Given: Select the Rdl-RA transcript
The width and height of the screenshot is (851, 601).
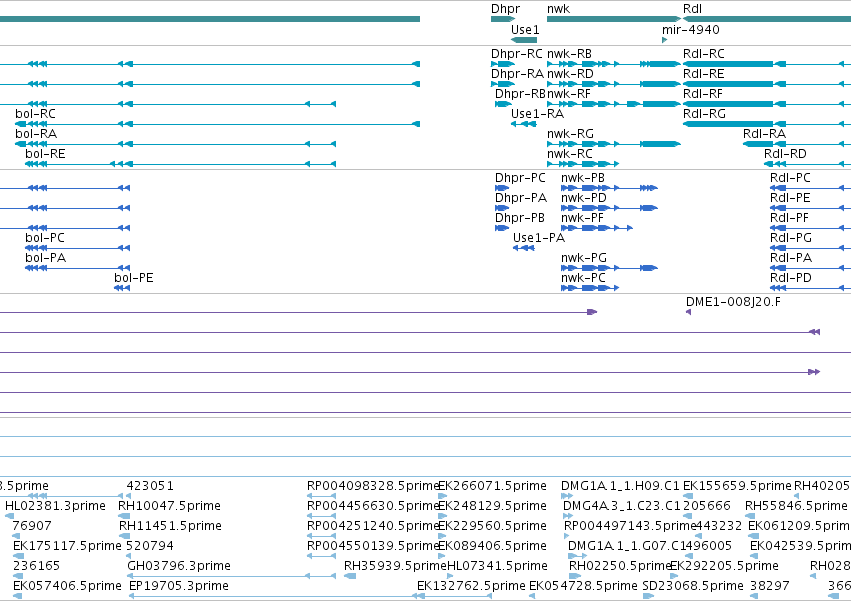Looking at the screenshot, I should tap(797, 144).
